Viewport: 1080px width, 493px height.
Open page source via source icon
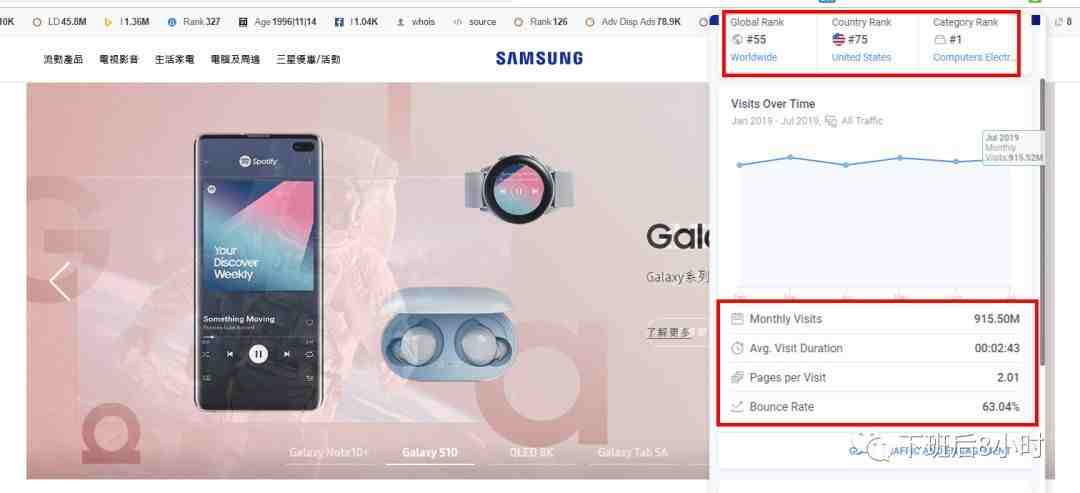pos(457,22)
